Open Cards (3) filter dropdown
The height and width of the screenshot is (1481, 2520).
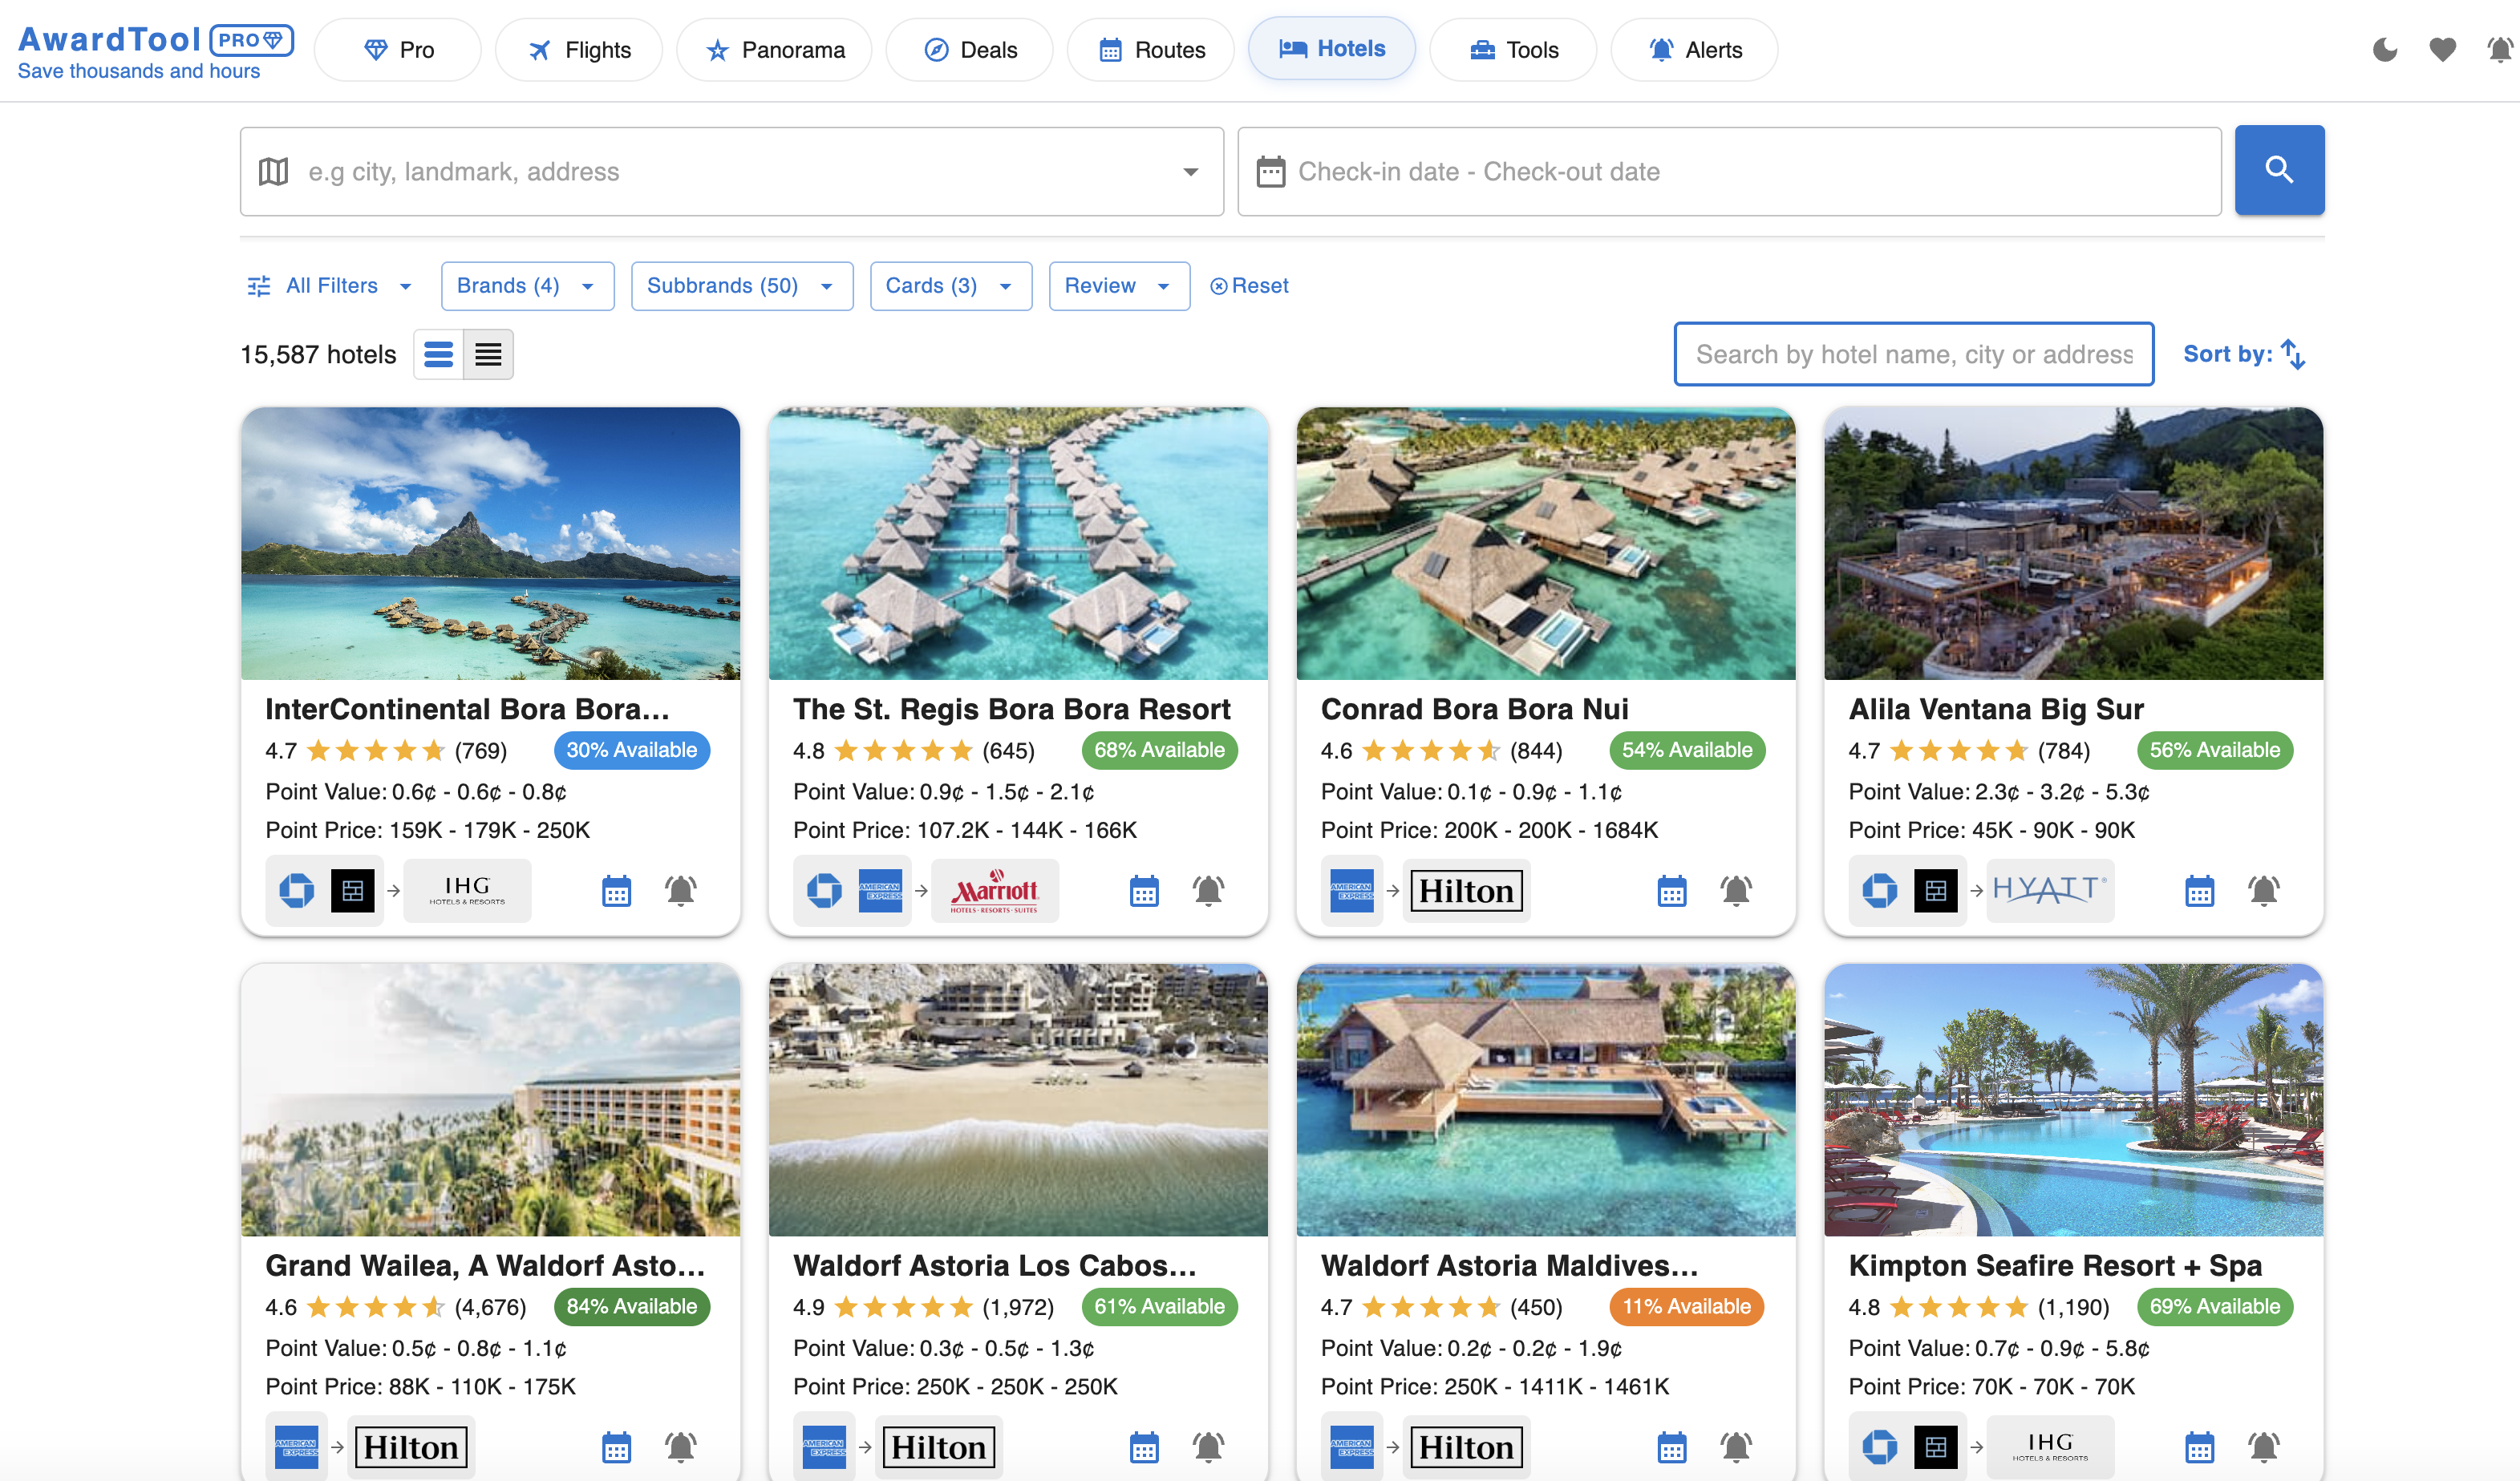(950, 286)
